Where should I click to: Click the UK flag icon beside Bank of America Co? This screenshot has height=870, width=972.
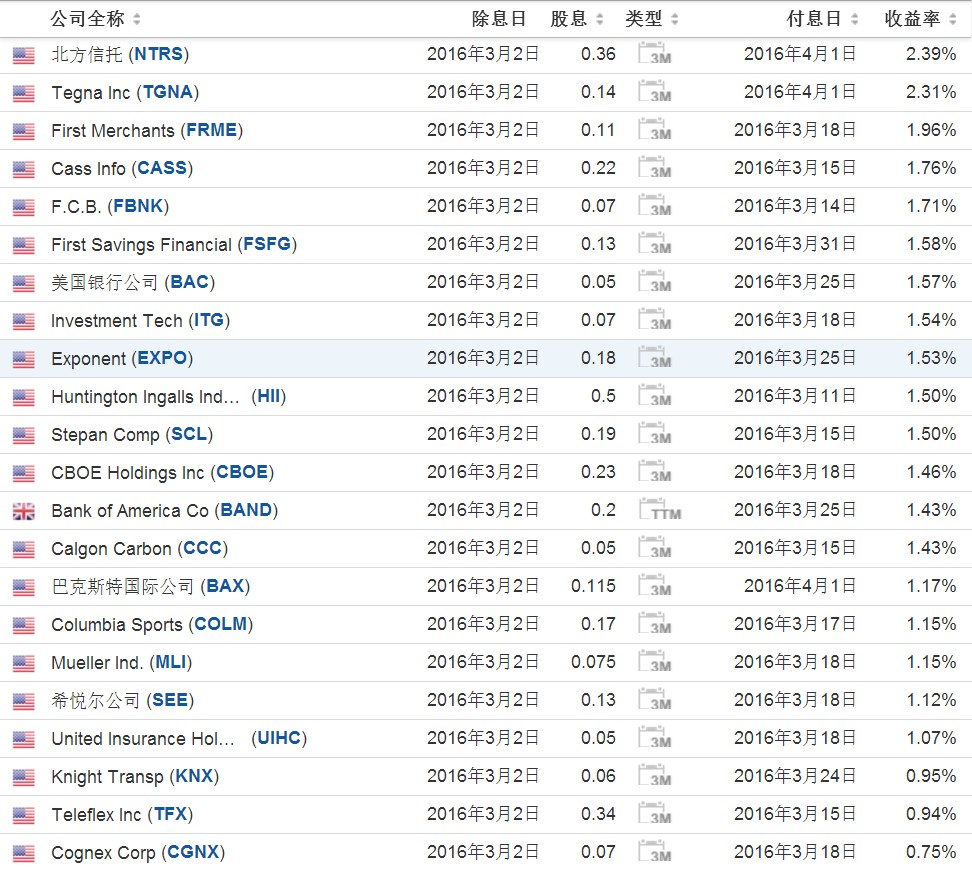[x=23, y=512]
